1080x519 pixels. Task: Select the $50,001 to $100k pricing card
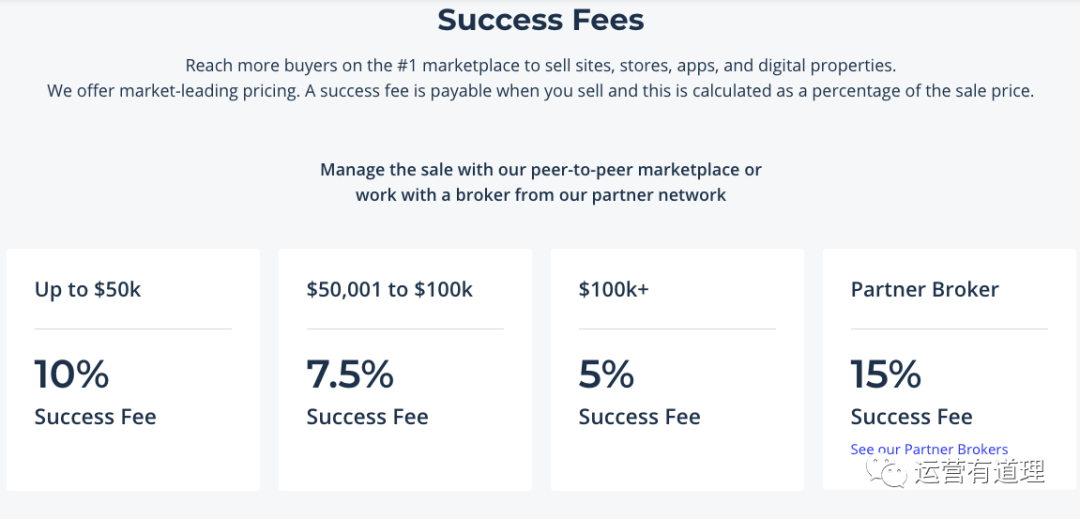click(405, 370)
